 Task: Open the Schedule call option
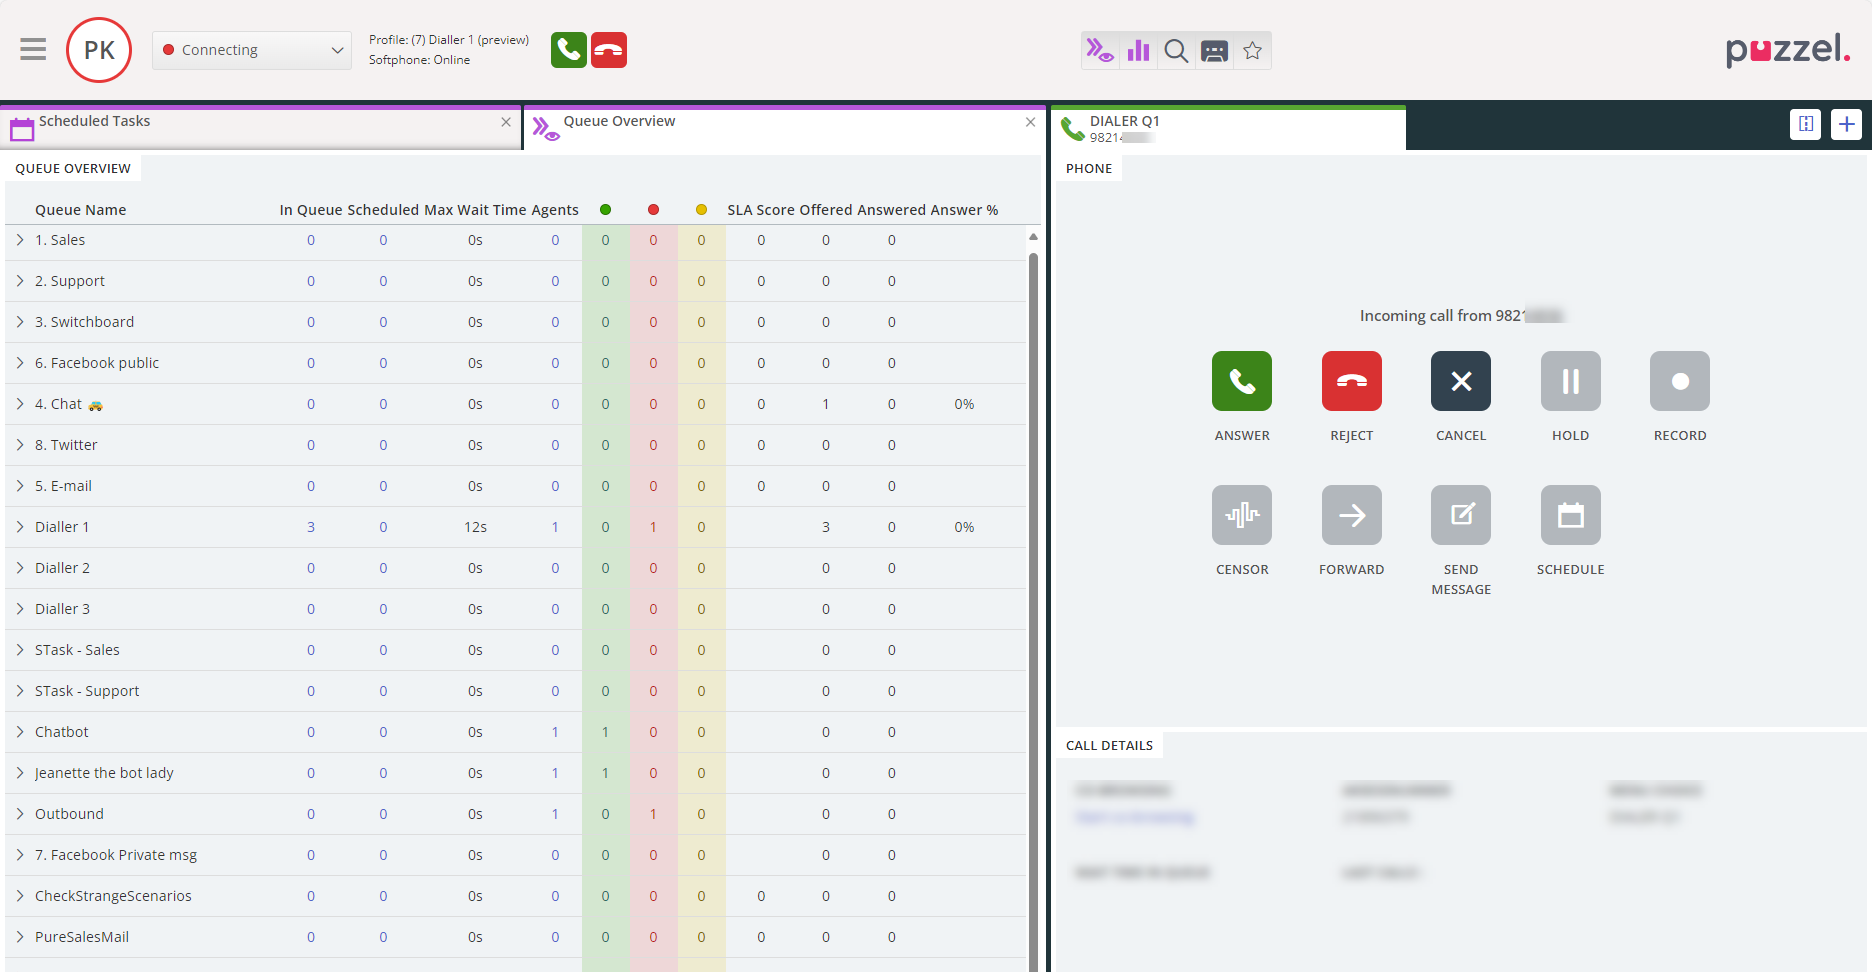coord(1570,515)
